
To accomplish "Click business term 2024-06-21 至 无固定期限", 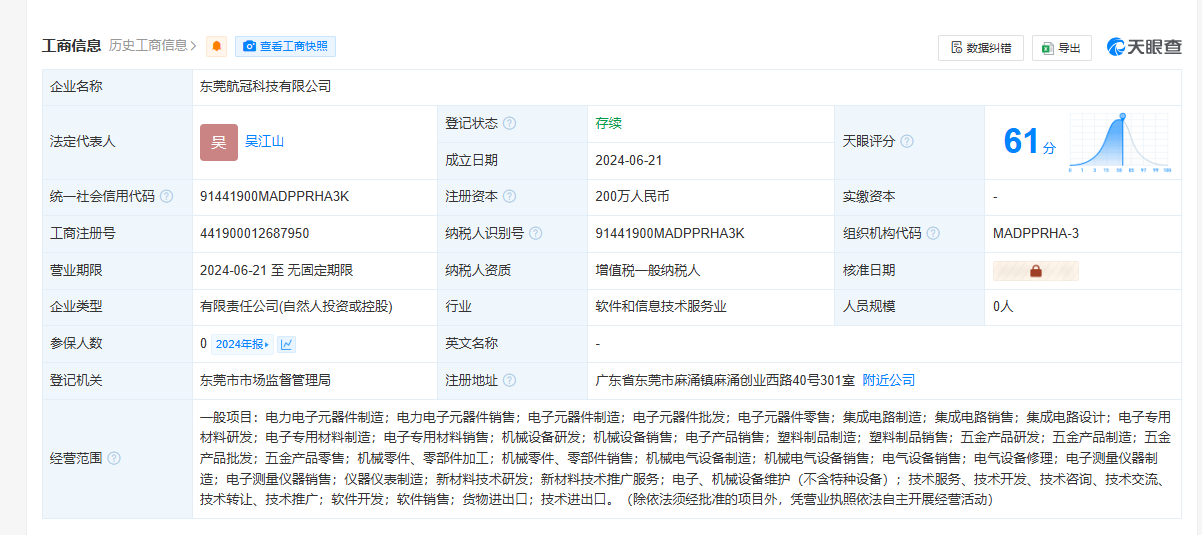I will (x=276, y=270).
